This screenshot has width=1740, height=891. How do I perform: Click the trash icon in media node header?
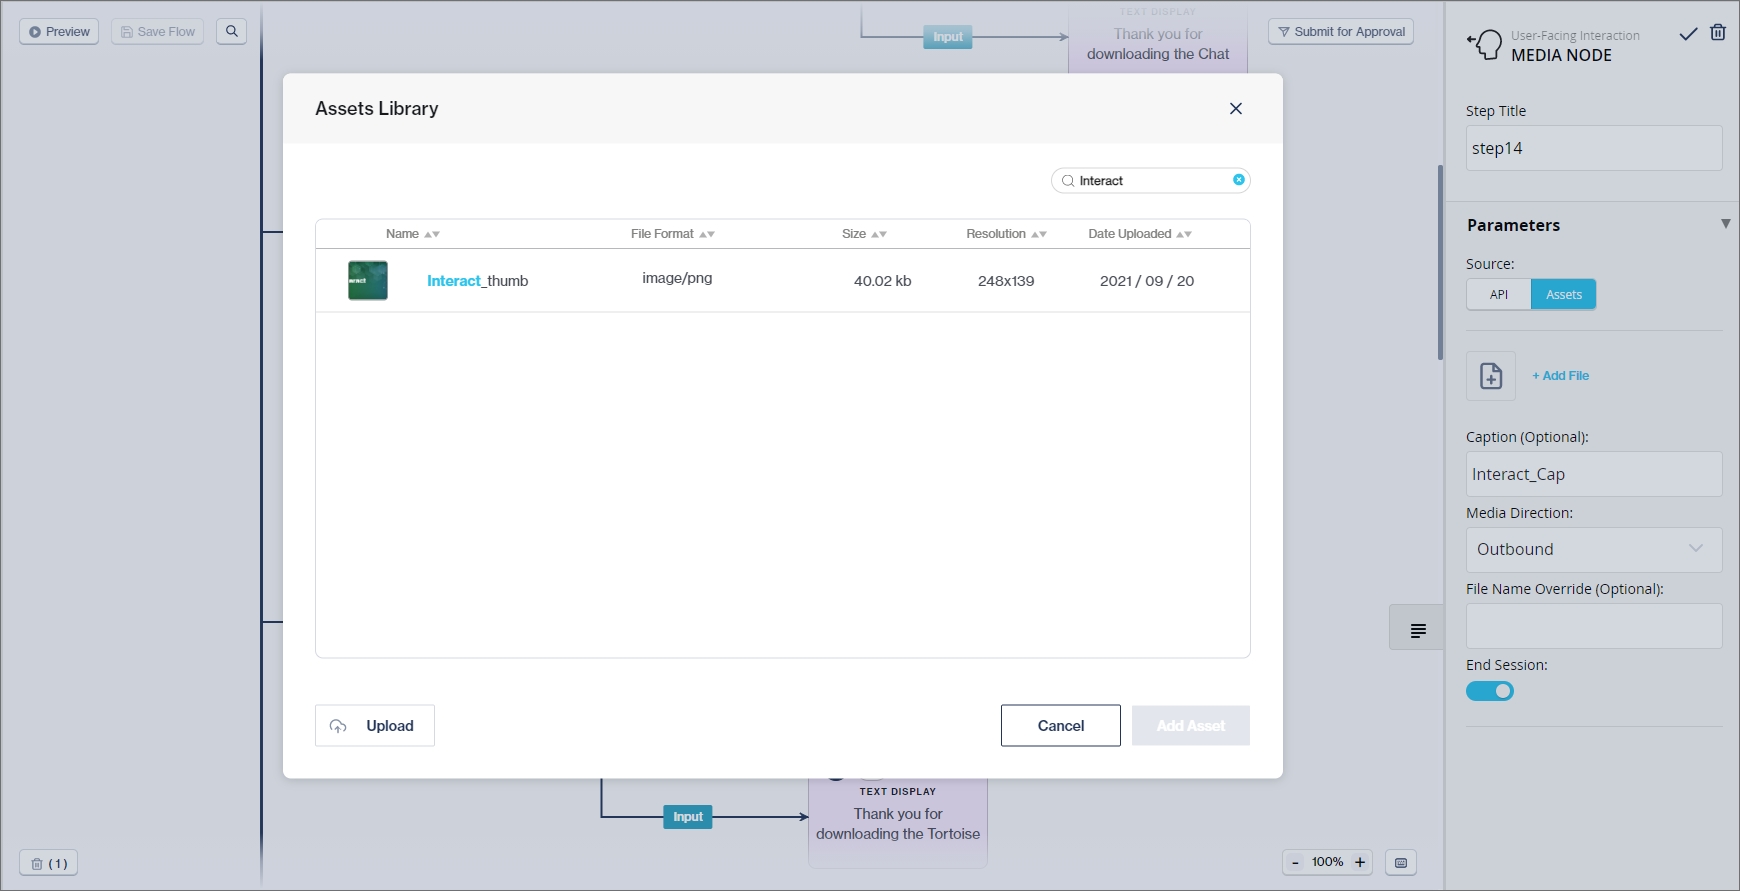1717,33
